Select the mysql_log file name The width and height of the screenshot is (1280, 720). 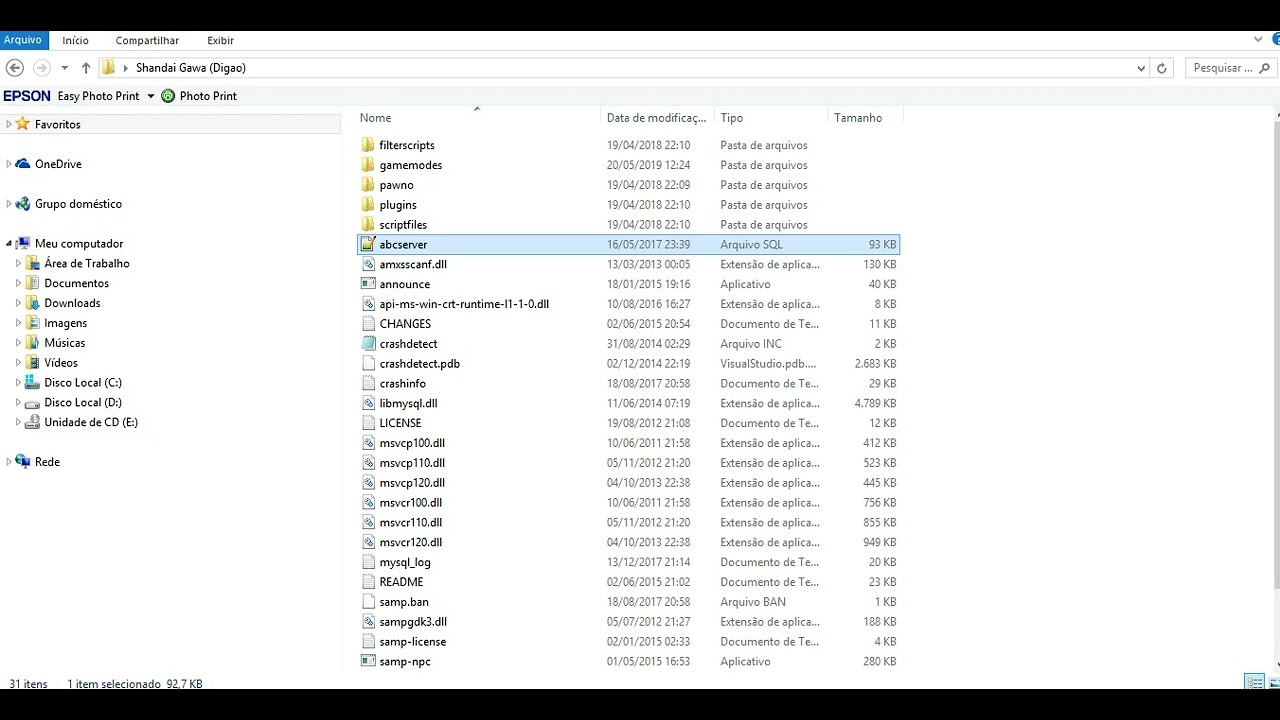[x=405, y=562]
